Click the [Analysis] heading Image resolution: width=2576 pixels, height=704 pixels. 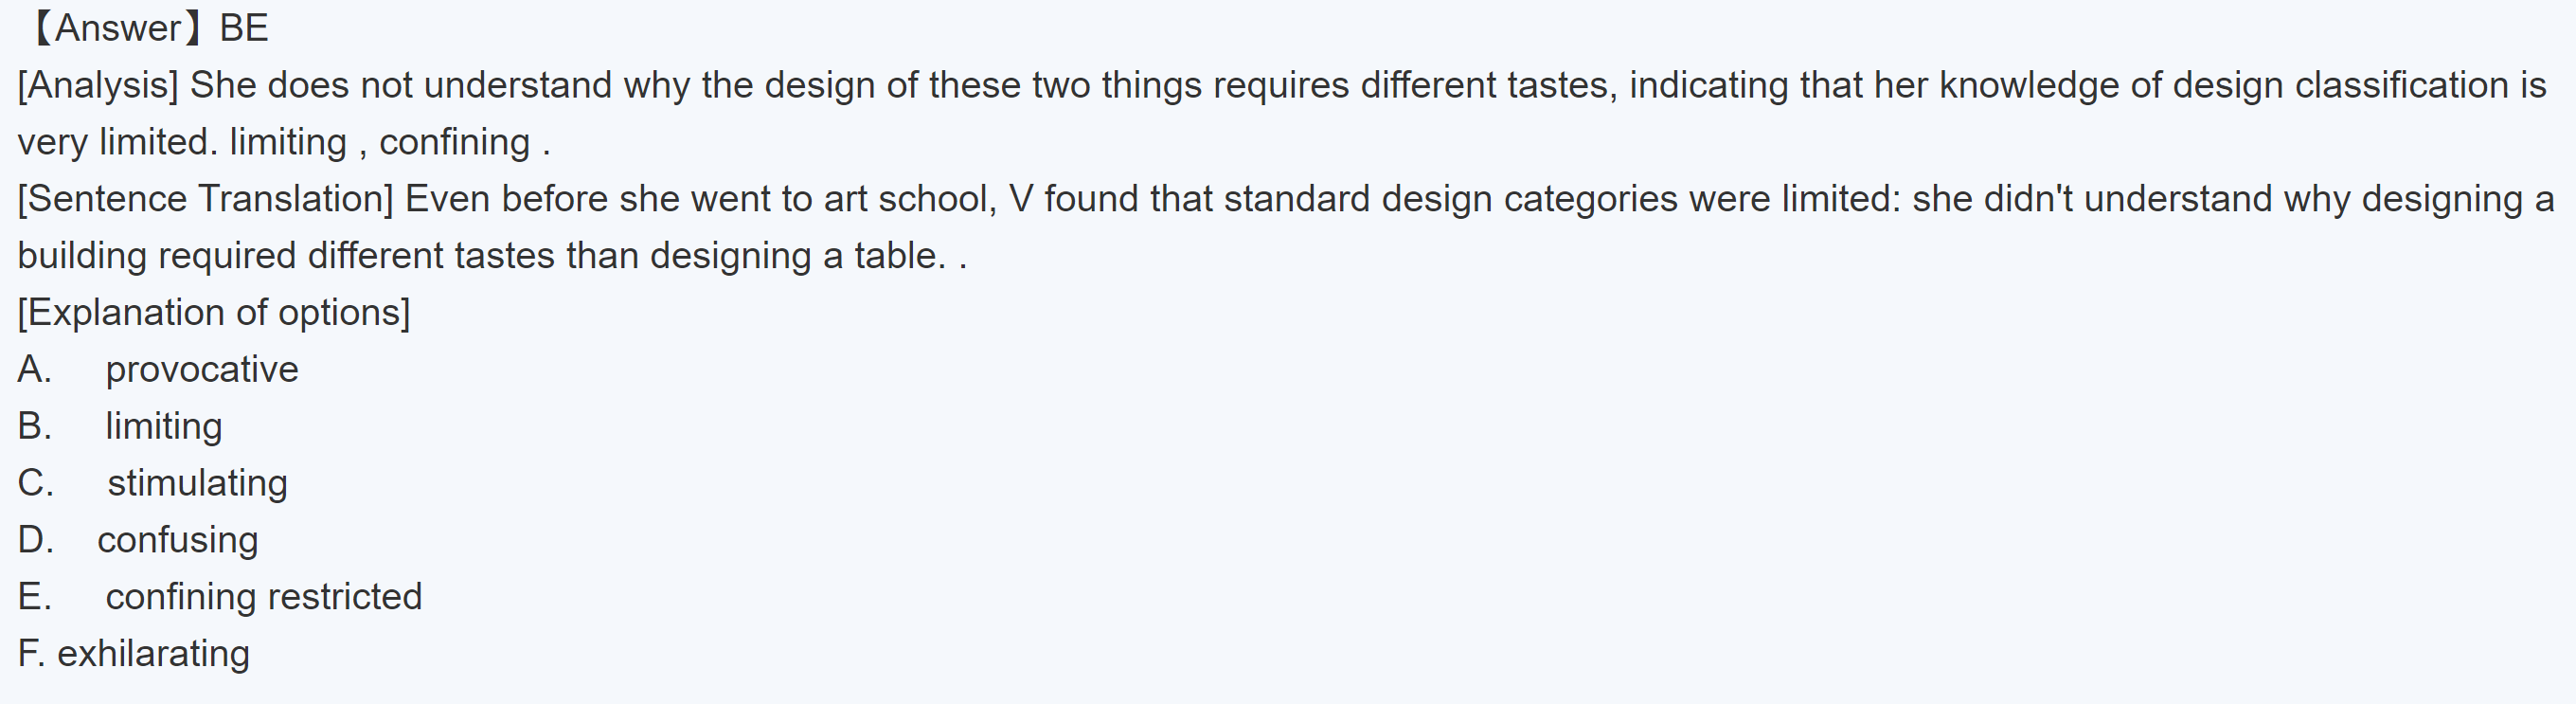click(x=98, y=85)
